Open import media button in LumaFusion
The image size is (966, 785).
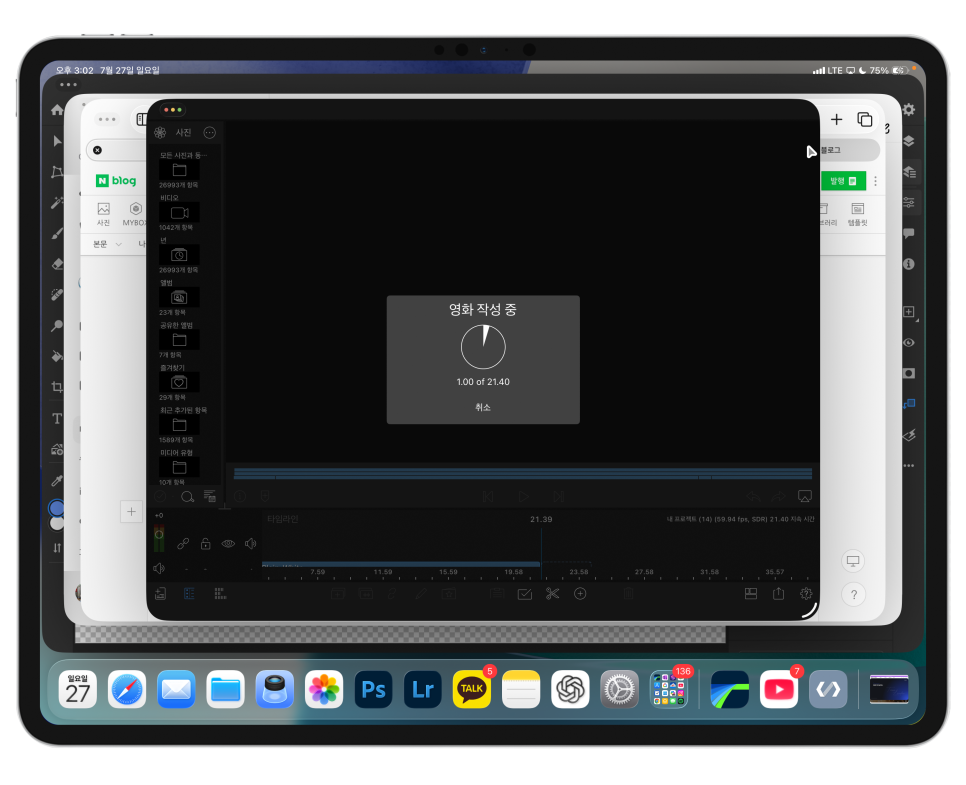click(160, 593)
